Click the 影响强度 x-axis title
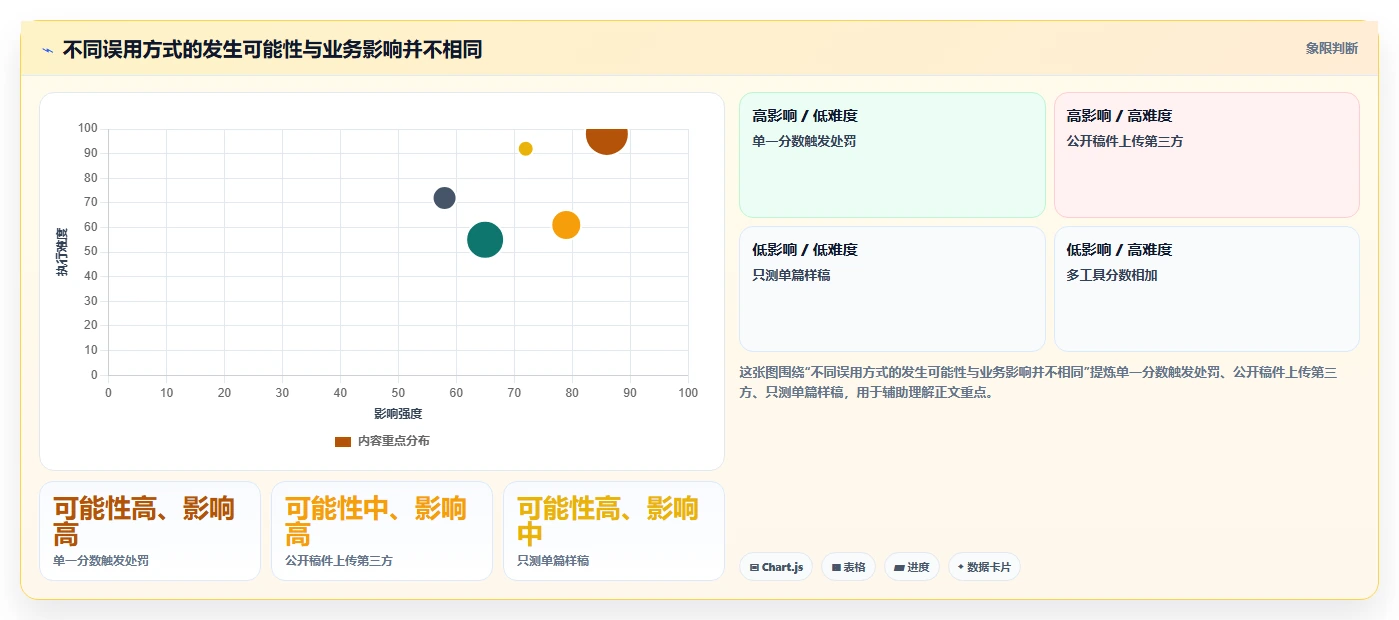The height and width of the screenshot is (620, 1399). coord(398,414)
